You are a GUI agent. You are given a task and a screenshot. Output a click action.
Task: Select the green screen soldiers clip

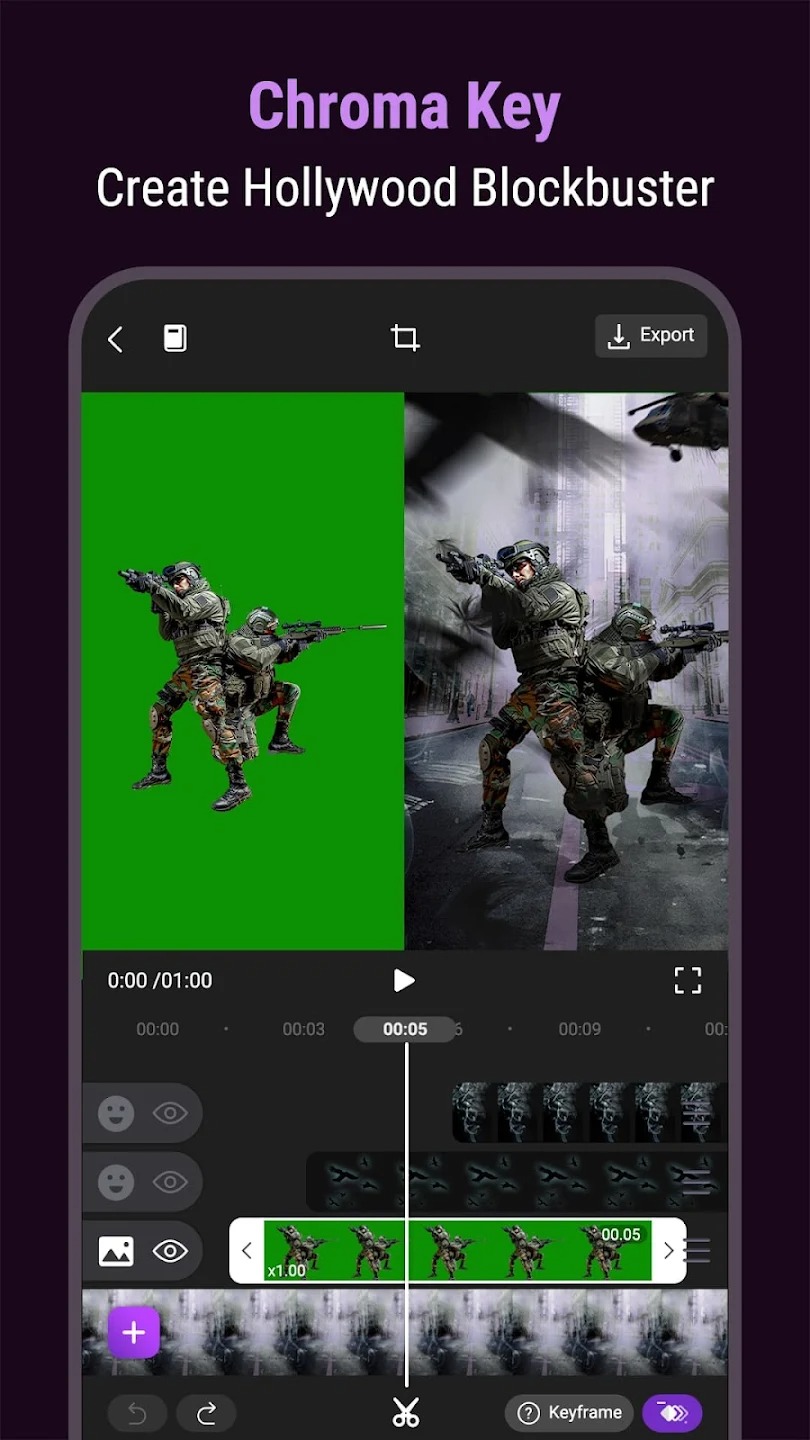457,1251
